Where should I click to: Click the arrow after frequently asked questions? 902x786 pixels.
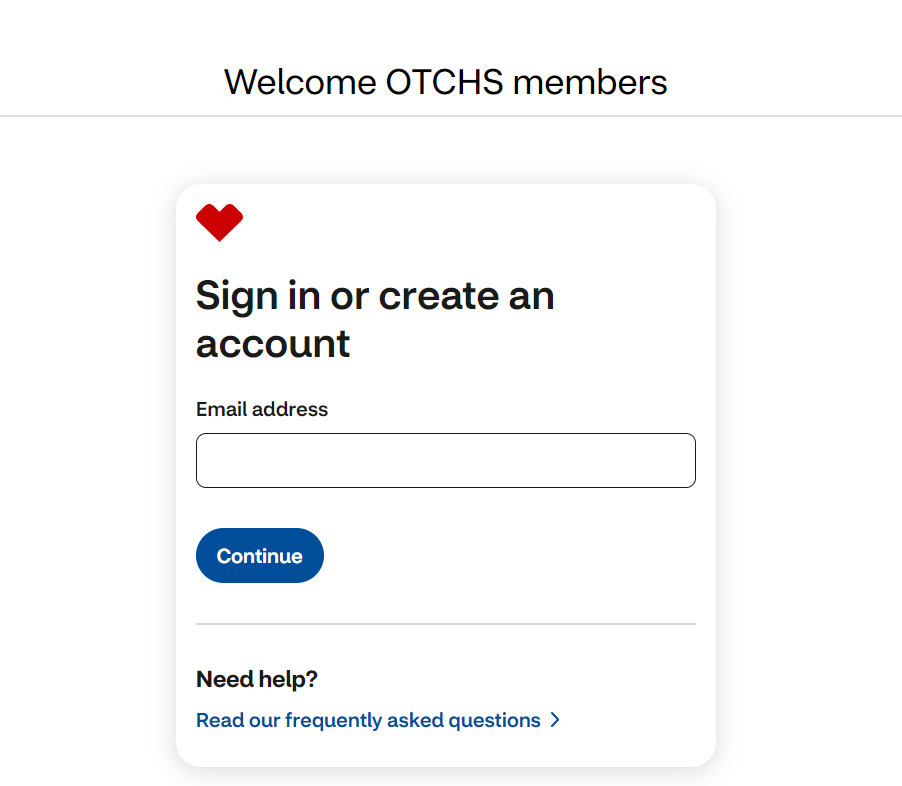coord(555,720)
